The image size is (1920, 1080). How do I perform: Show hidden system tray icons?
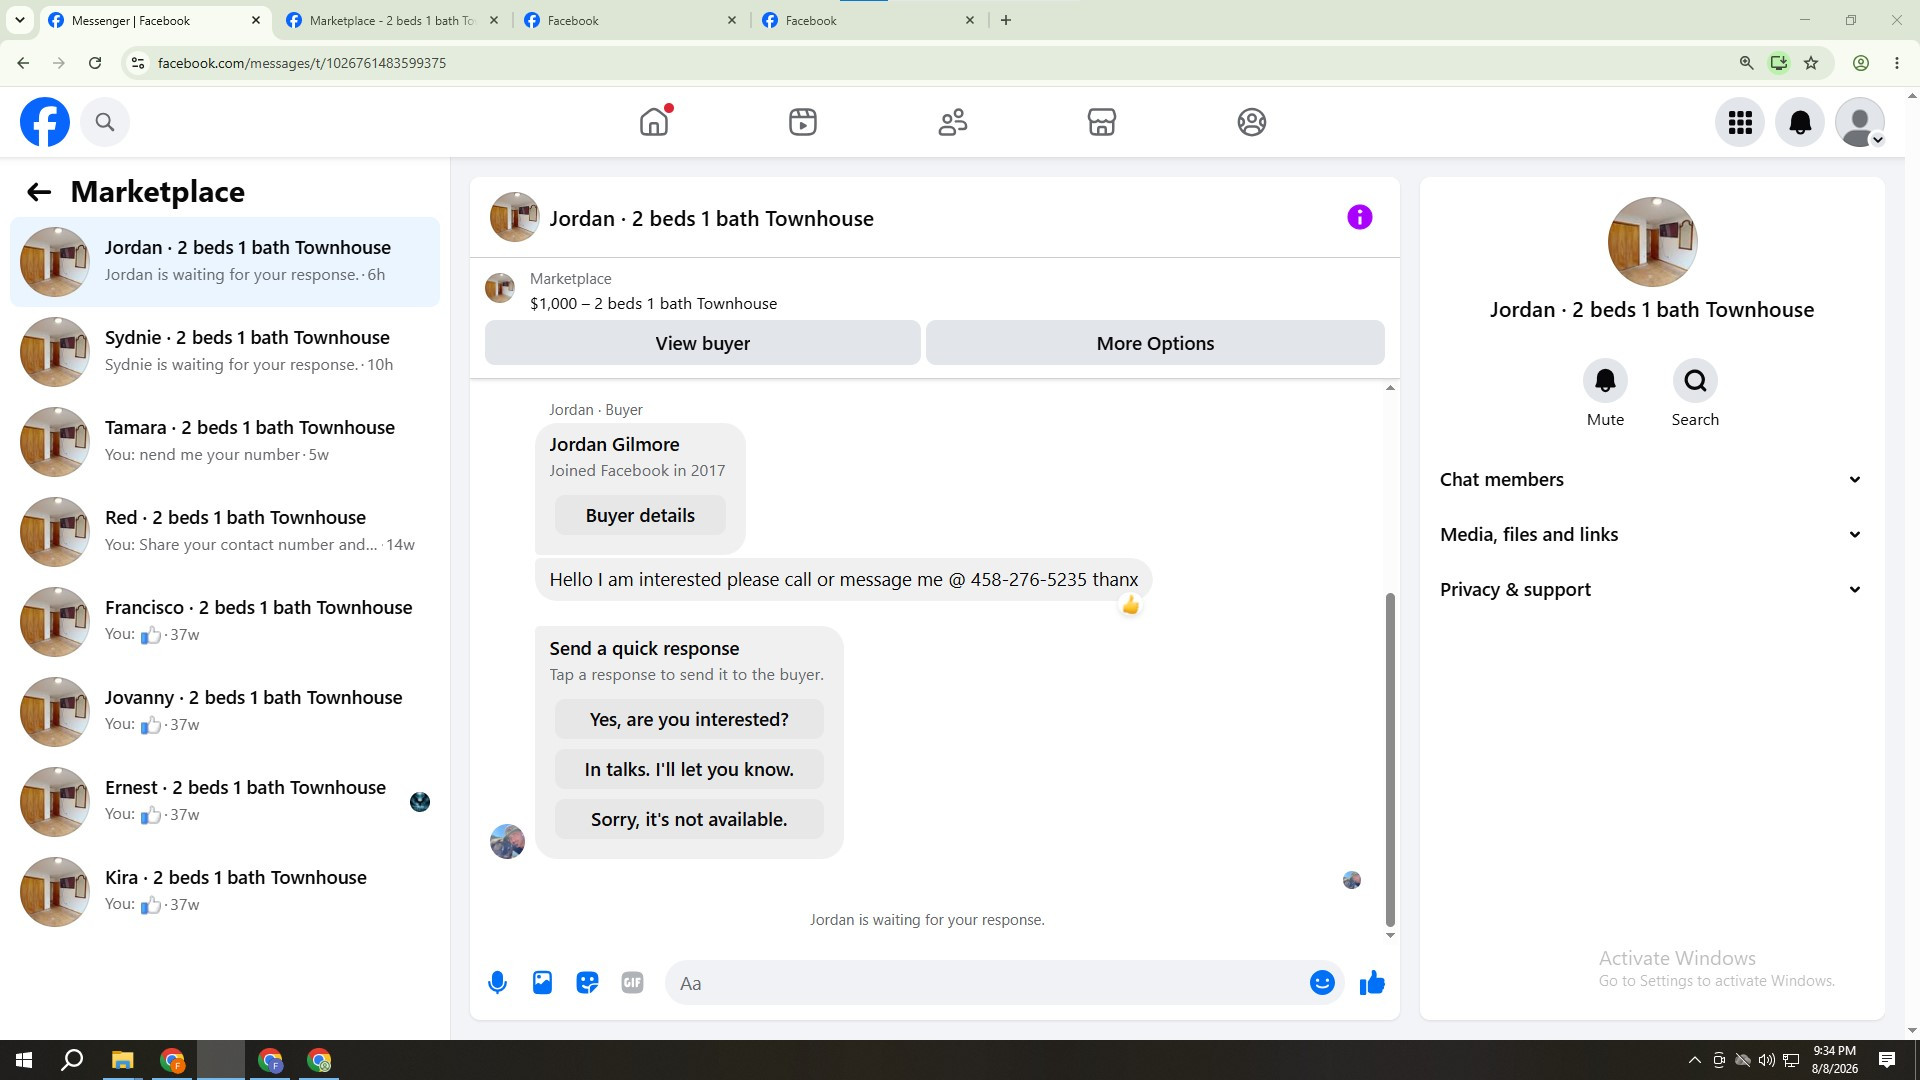(1694, 1060)
